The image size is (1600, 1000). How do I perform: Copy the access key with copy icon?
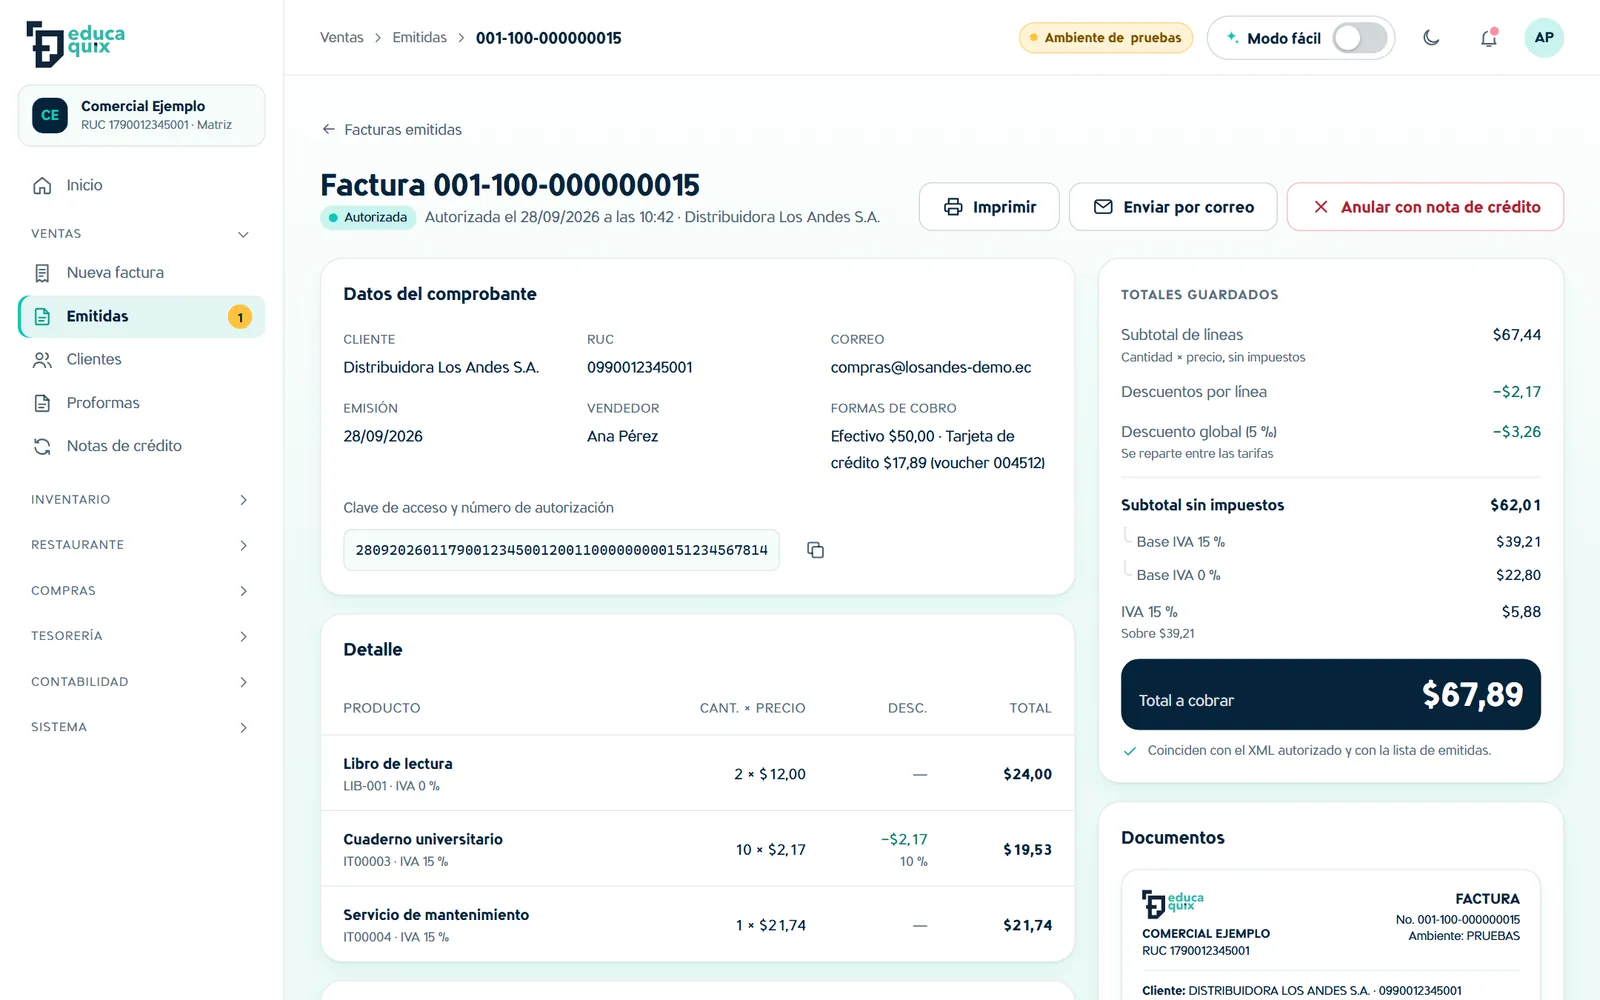815,550
